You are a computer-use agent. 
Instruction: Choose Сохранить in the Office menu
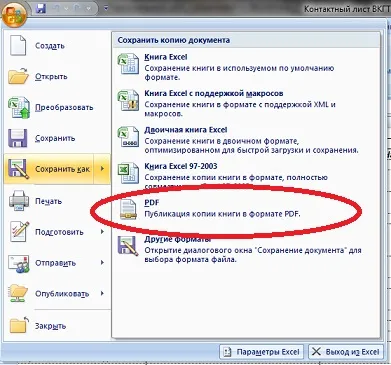coord(55,138)
